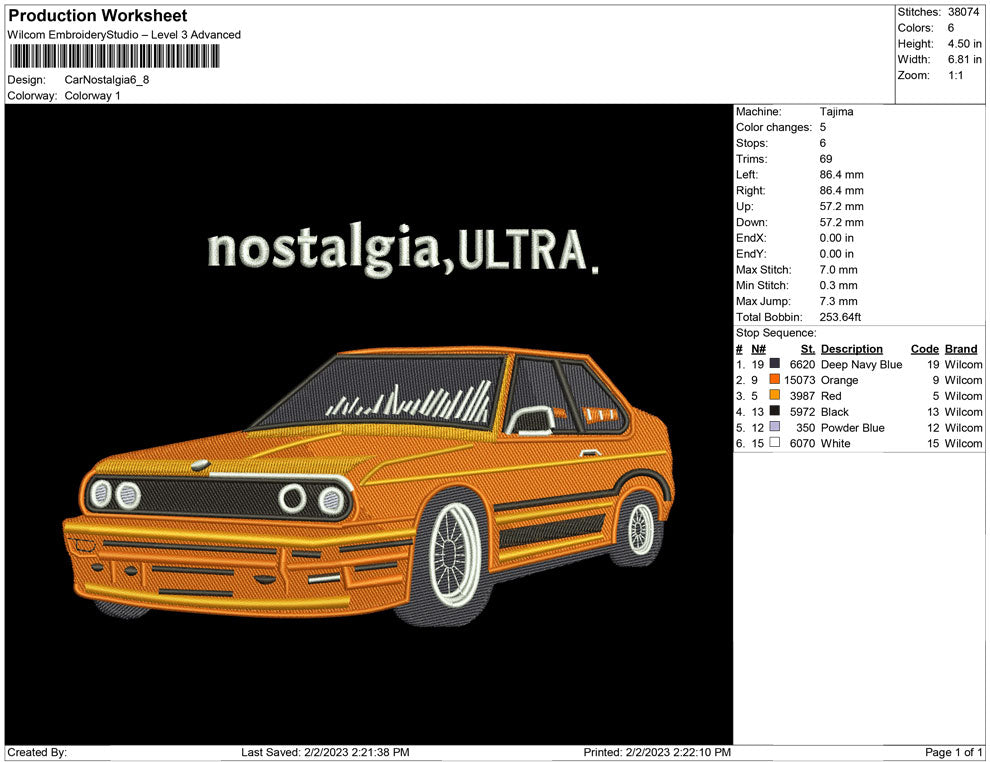Click the Tajima machine value
990x762 pixels.
(836, 112)
